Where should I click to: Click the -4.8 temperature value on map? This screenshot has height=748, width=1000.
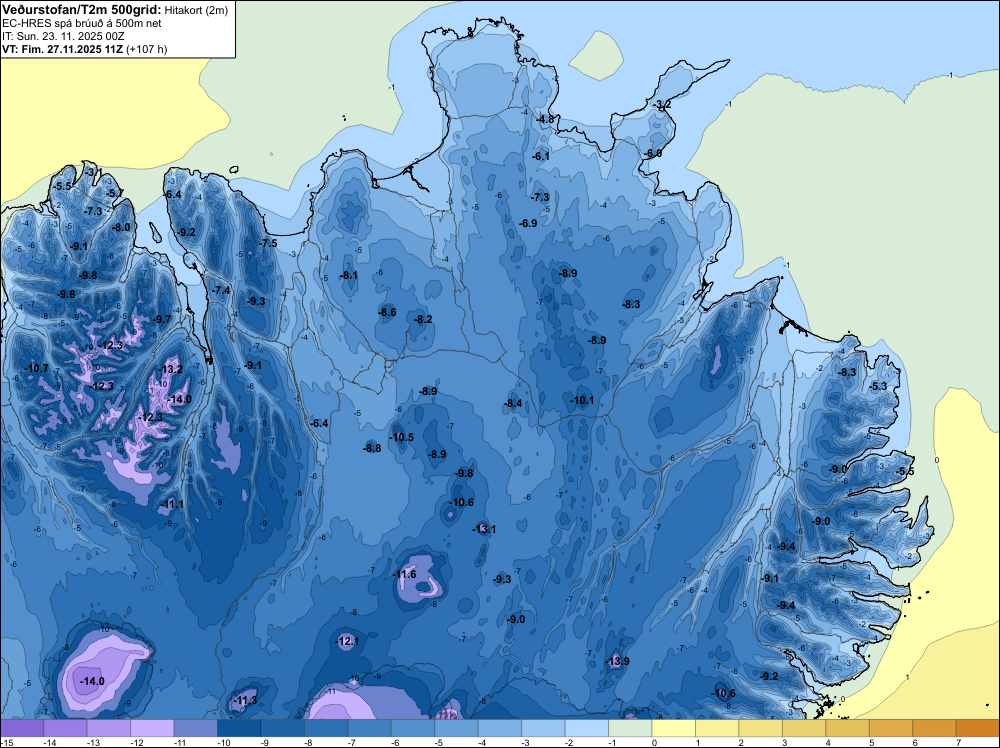click(x=545, y=119)
